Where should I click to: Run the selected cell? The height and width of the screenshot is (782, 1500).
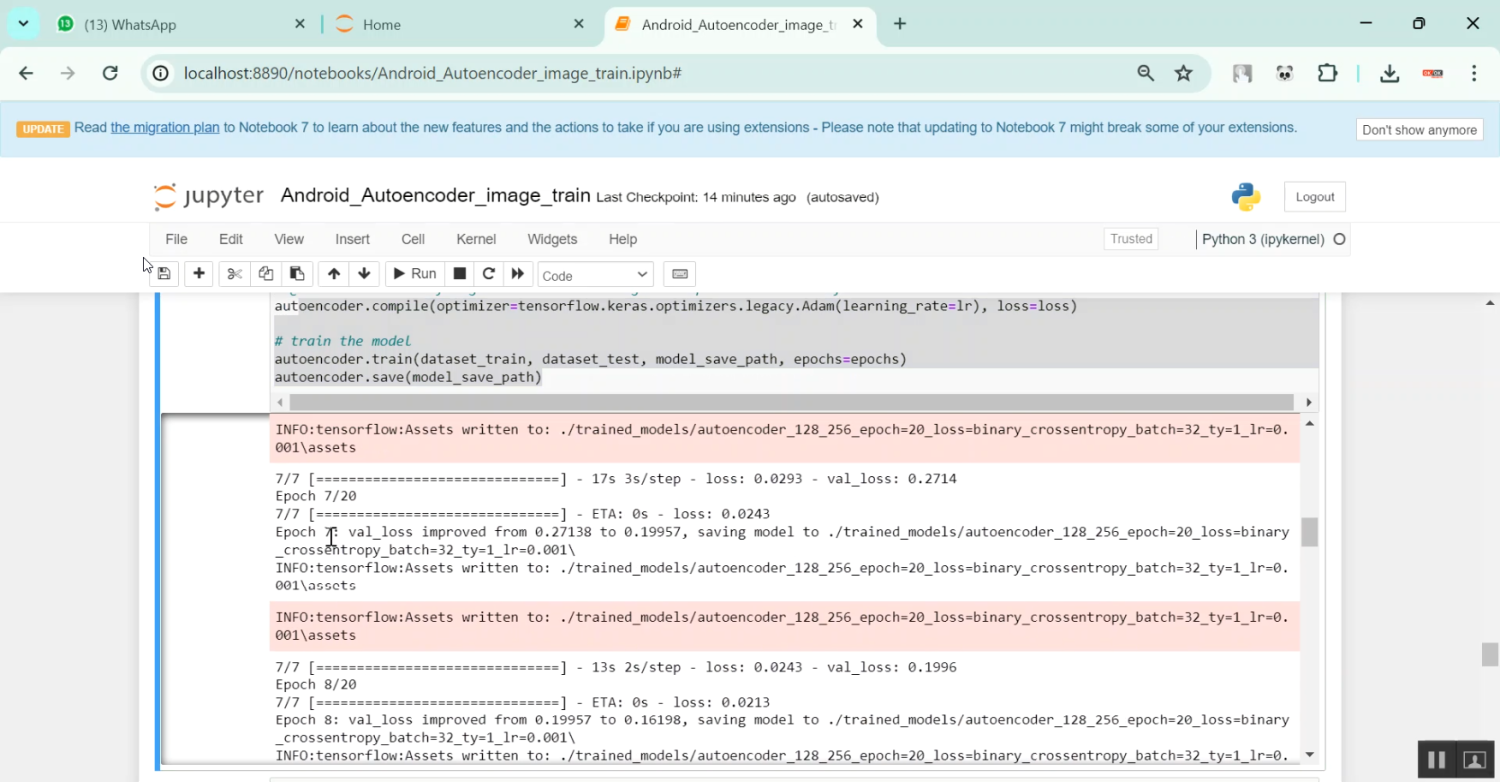click(x=413, y=274)
